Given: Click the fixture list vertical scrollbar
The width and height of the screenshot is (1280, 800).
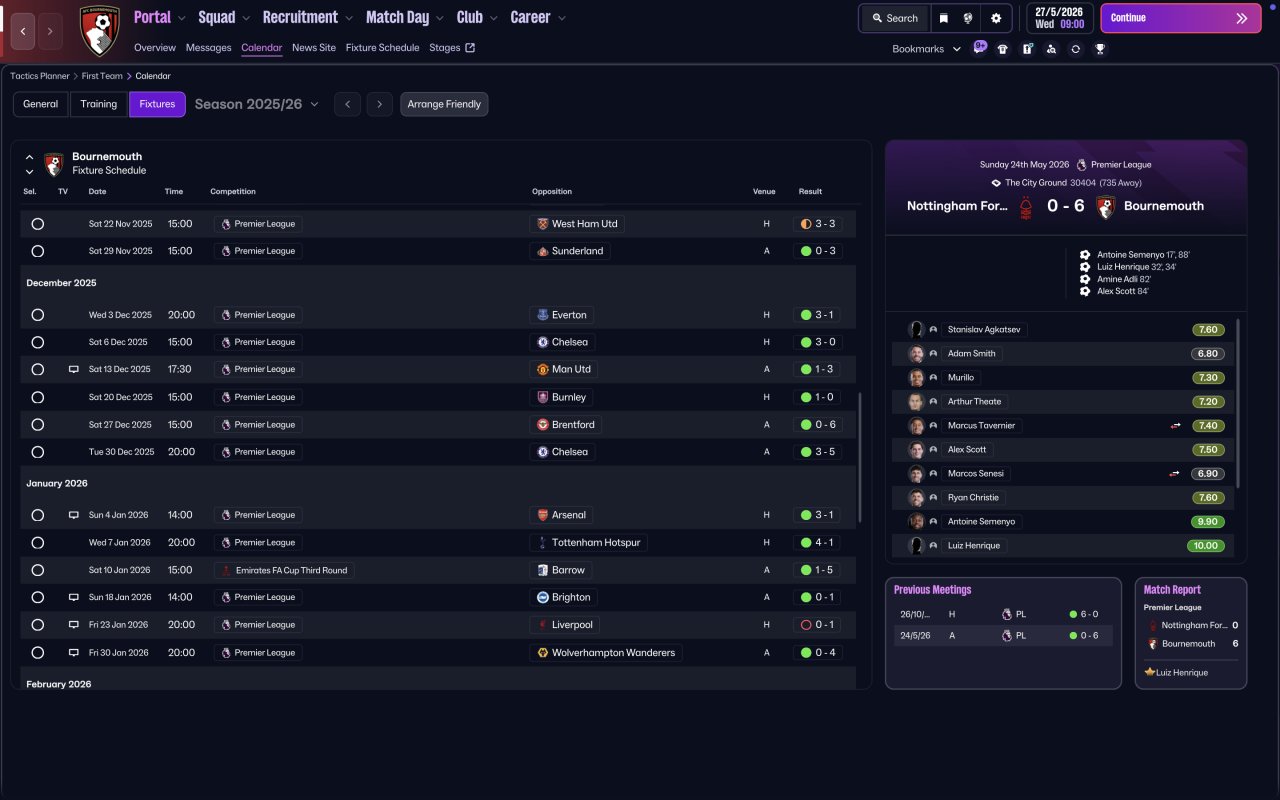Looking at the screenshot, I should 860,457.
